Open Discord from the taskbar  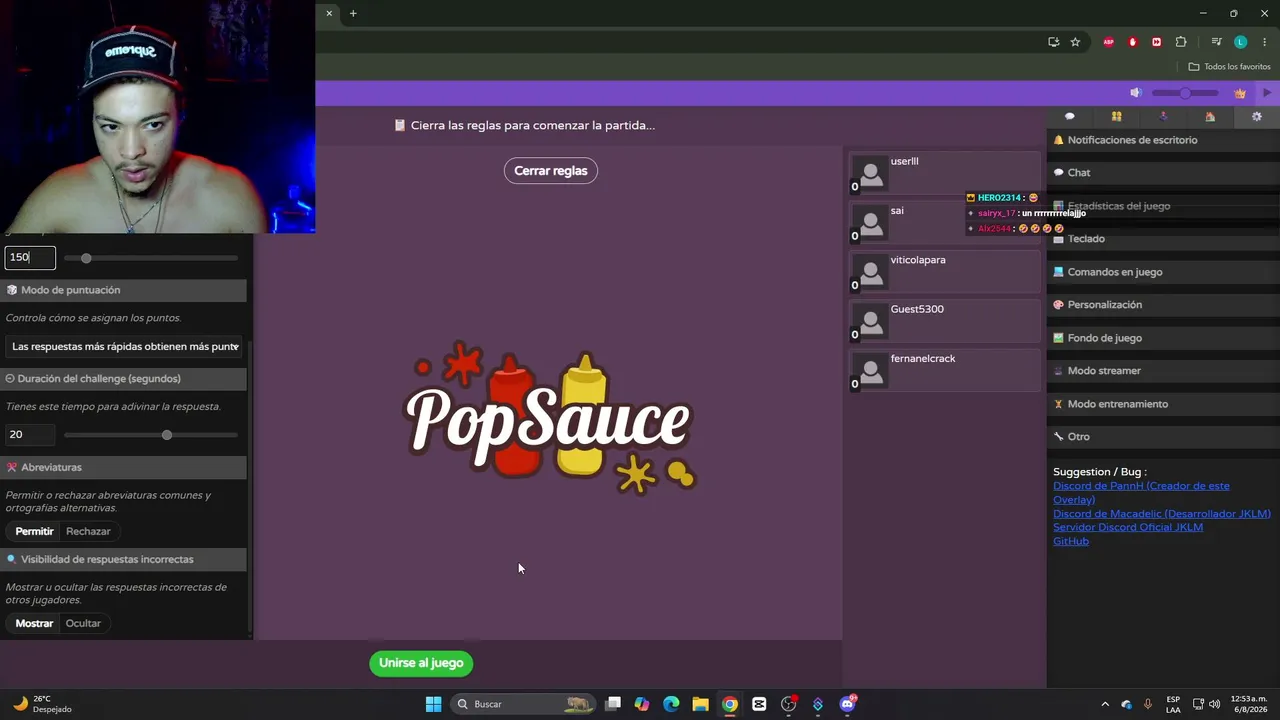848,703
